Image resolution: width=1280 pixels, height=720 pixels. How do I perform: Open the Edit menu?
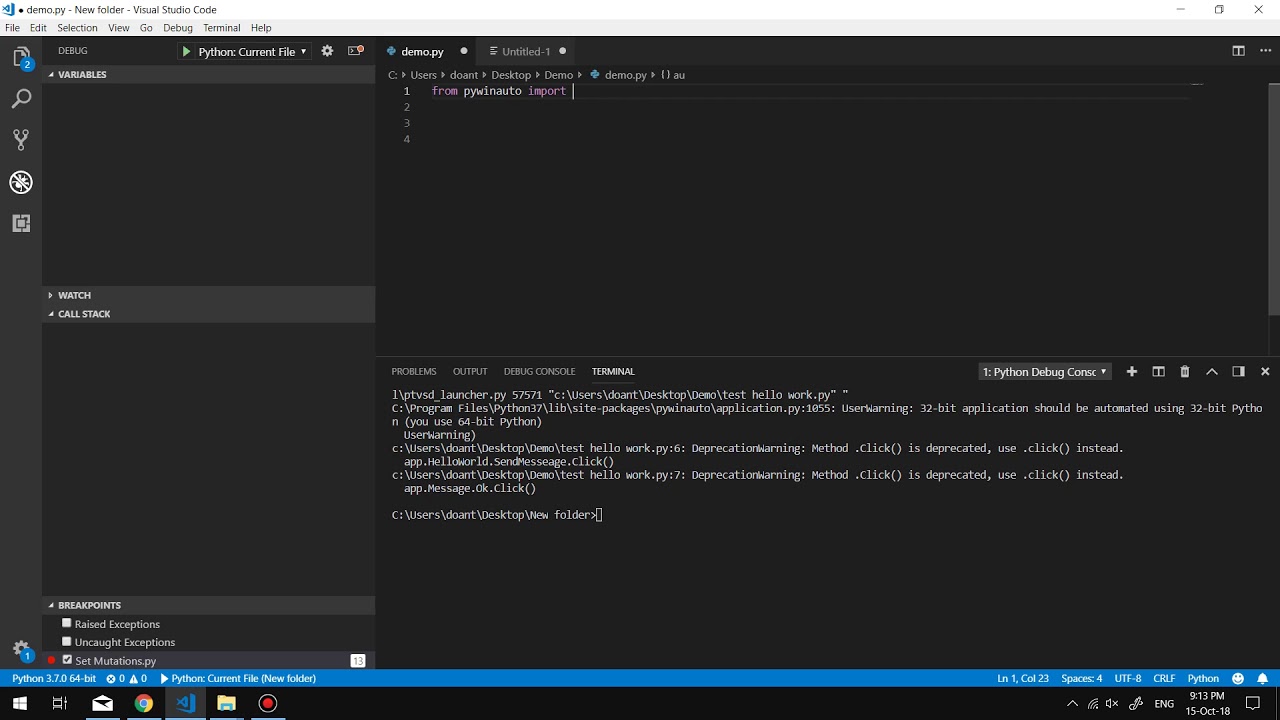38,28
